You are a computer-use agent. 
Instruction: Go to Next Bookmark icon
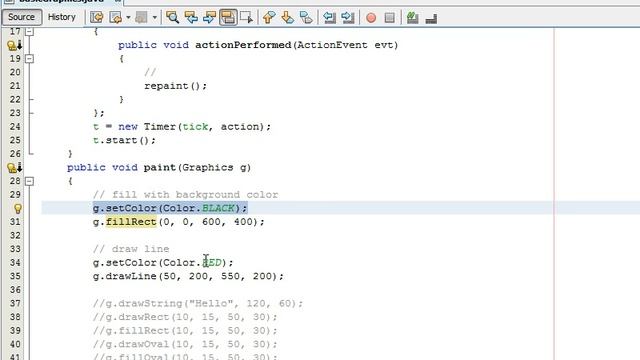(287, 17)
